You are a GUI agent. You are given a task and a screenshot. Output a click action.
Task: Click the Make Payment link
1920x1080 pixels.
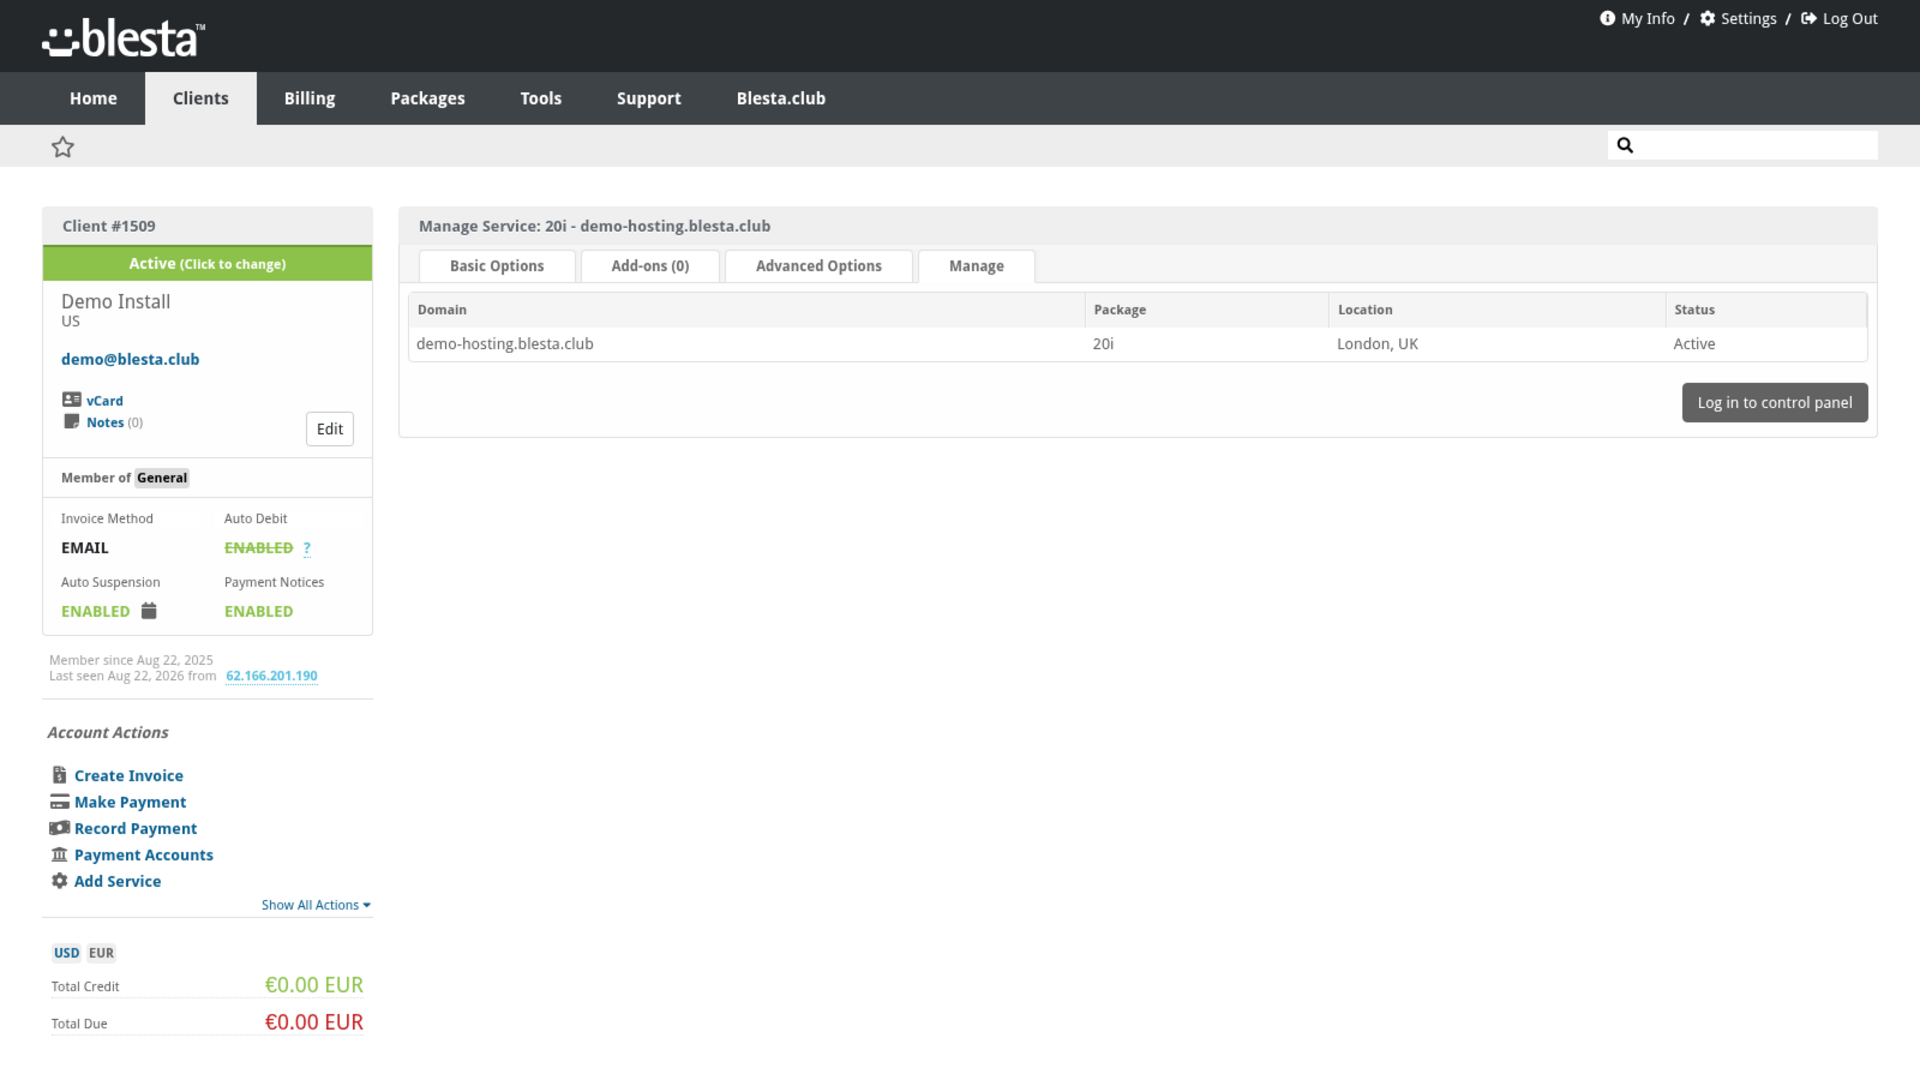click(x=130, y=801)
